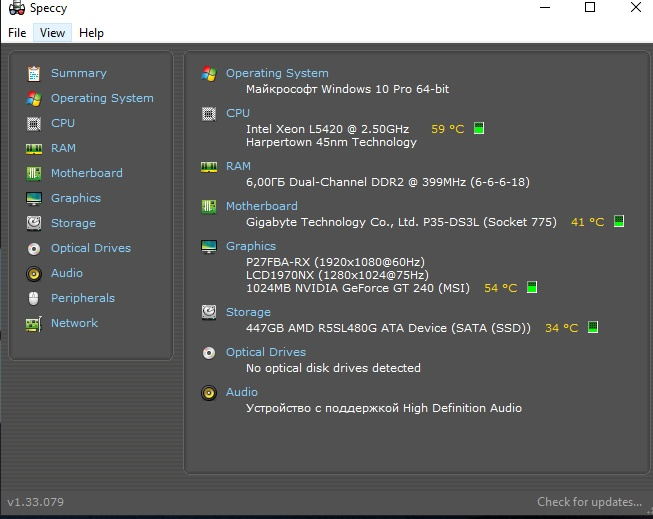Click the Optical Drives heading link in summary
653x519 pixels.
pos(266,352)
